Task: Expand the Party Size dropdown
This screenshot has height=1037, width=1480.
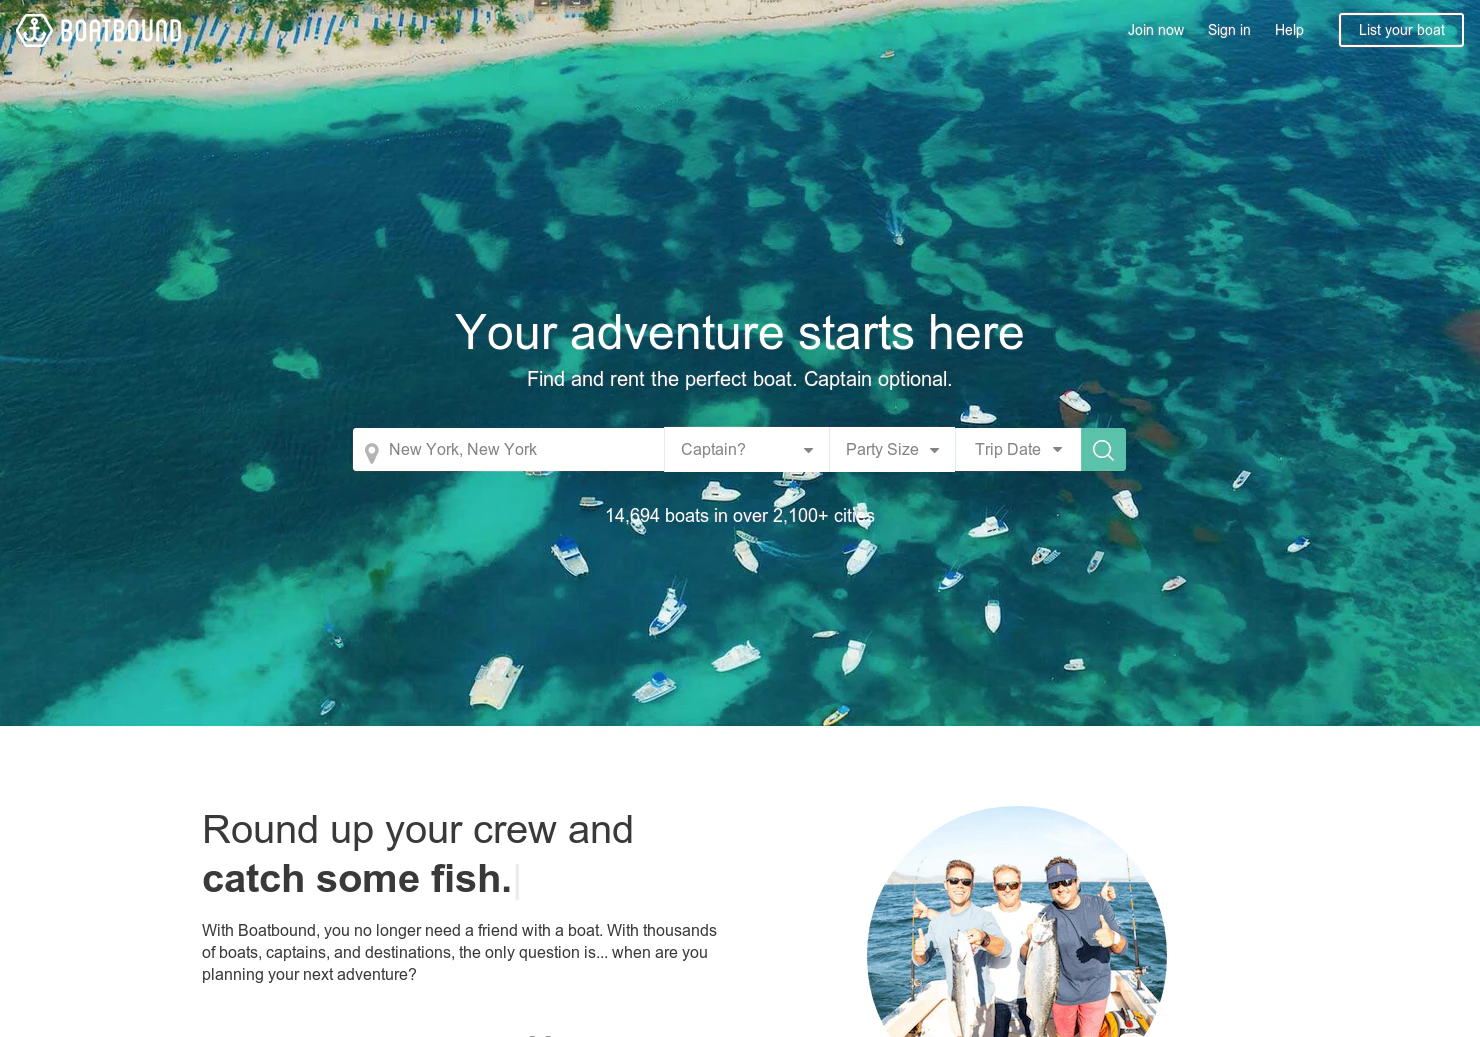Action: pyautogui.click(x=892, y=450)
